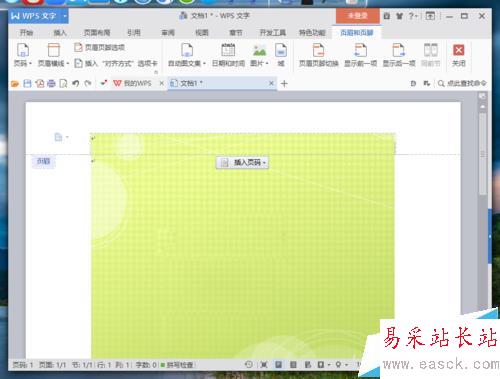Toggle ribbon collapse icon in title bar
The width and height of the screenshot is (500, 379).
coord(430,16)
